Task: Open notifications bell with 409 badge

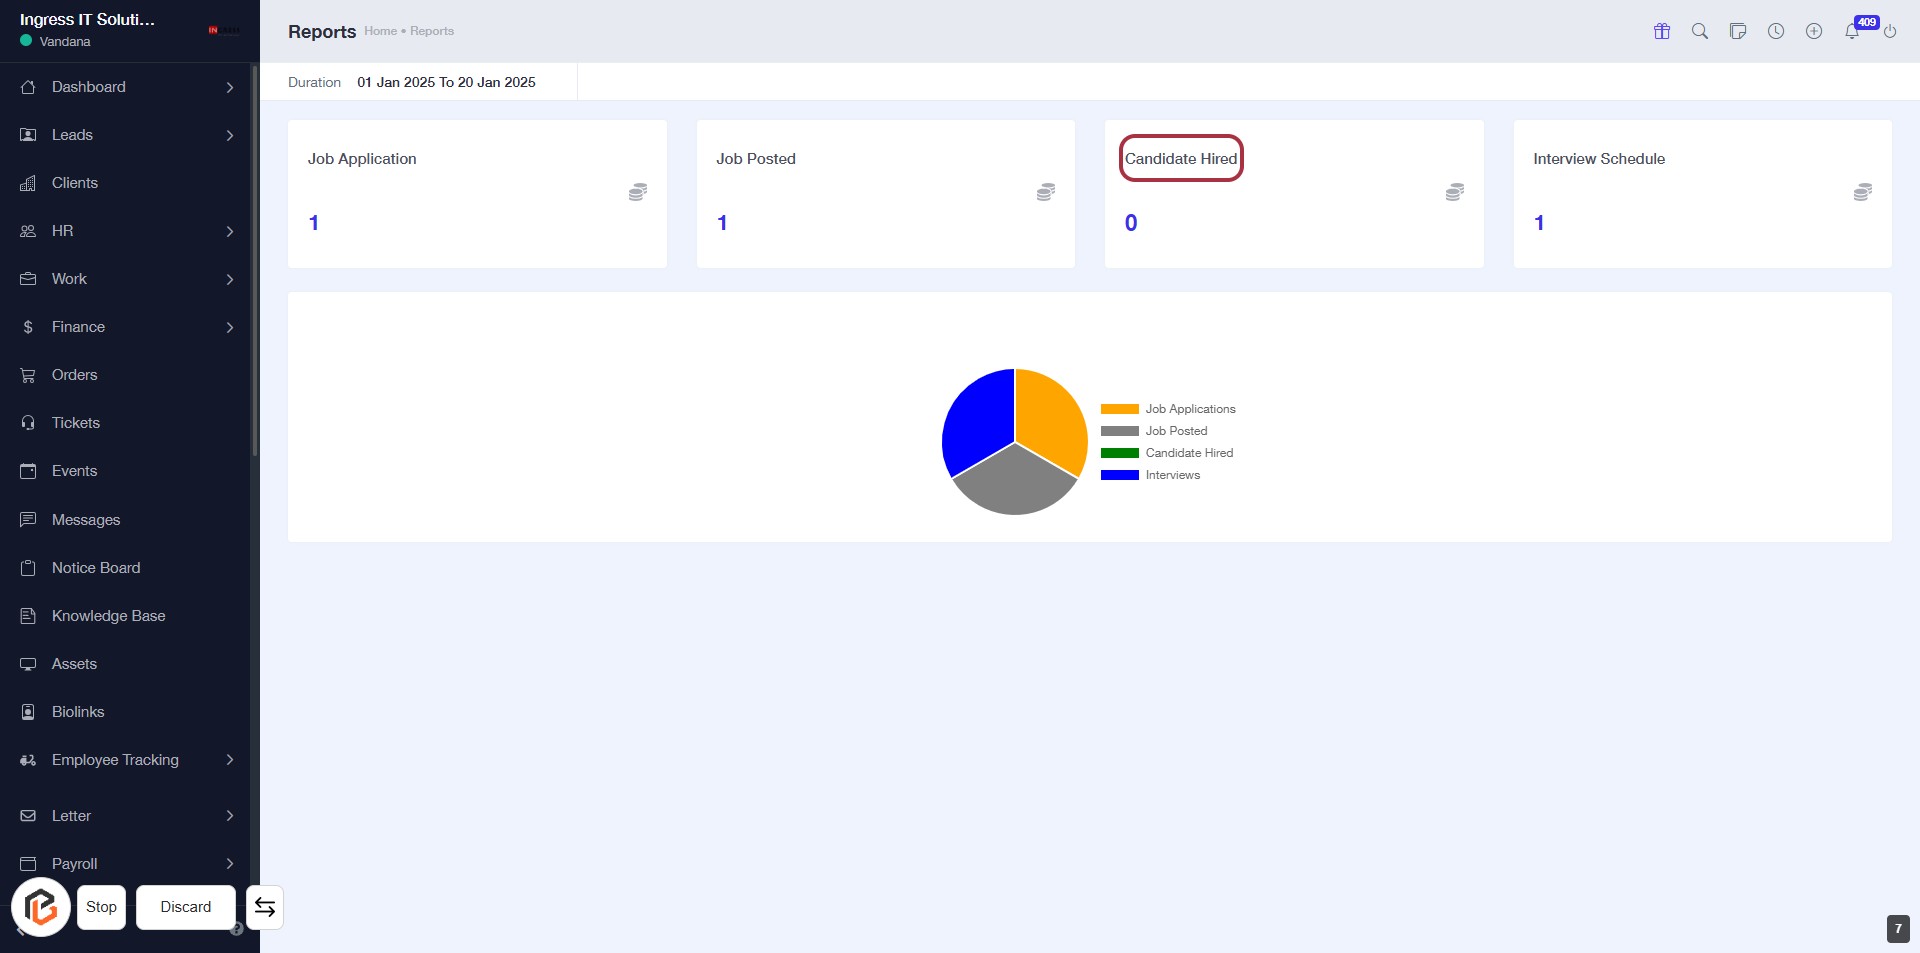Action: tap(1853, 31)
